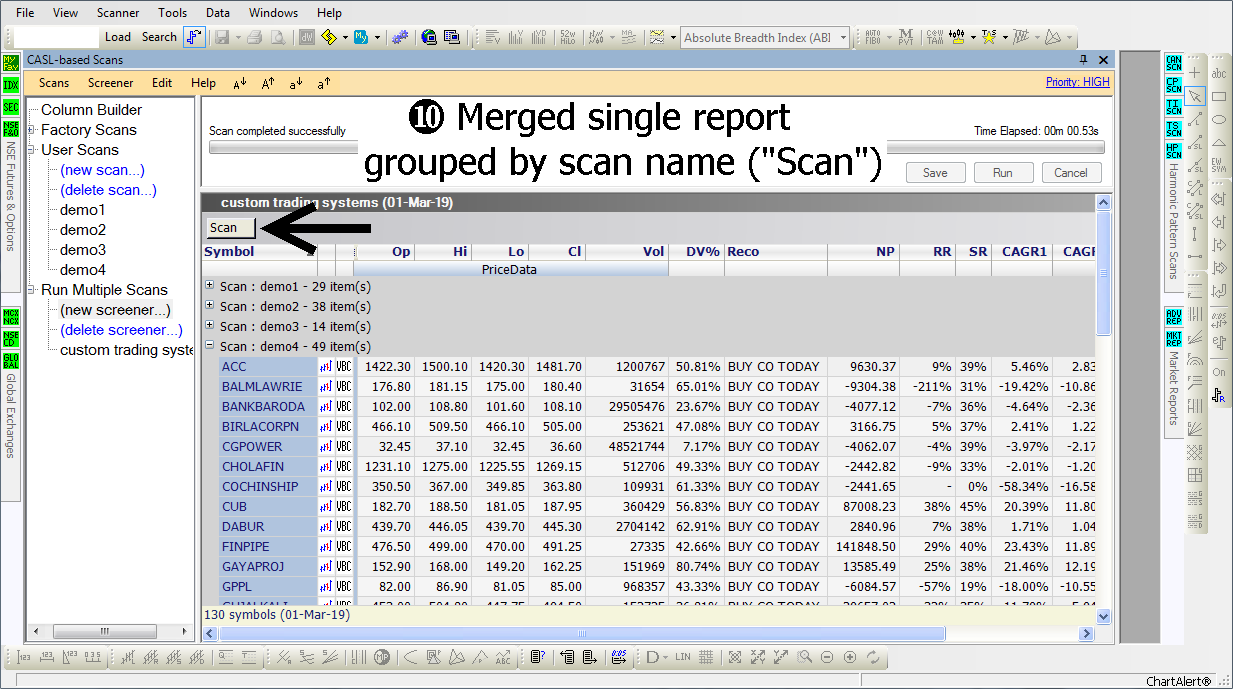Pin the CASL-based Scans panel
The height and width of the screenshot is (689, 1233).
click(x=1084, y=60)
